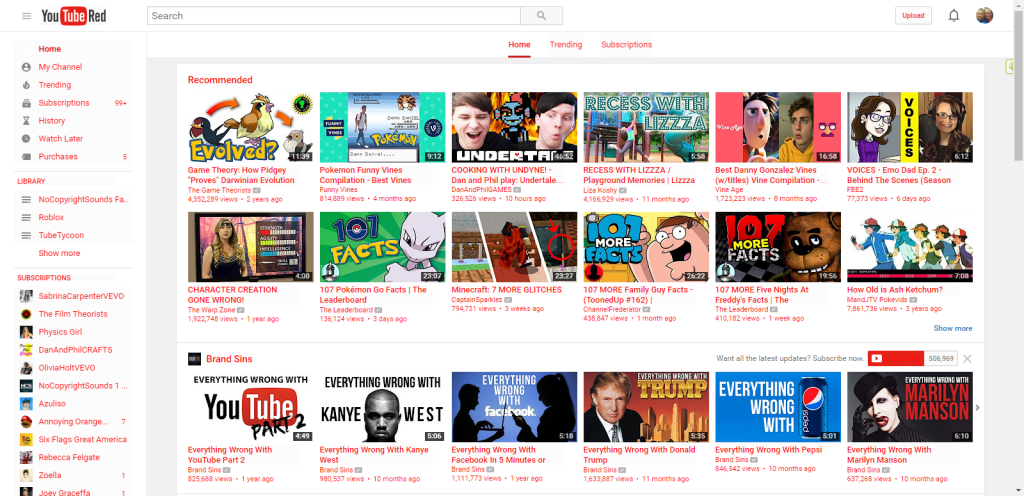The width and height of the screenshot is (1024, 496).
Task: Switch to the Subscriptions tab
Action: 626,45
